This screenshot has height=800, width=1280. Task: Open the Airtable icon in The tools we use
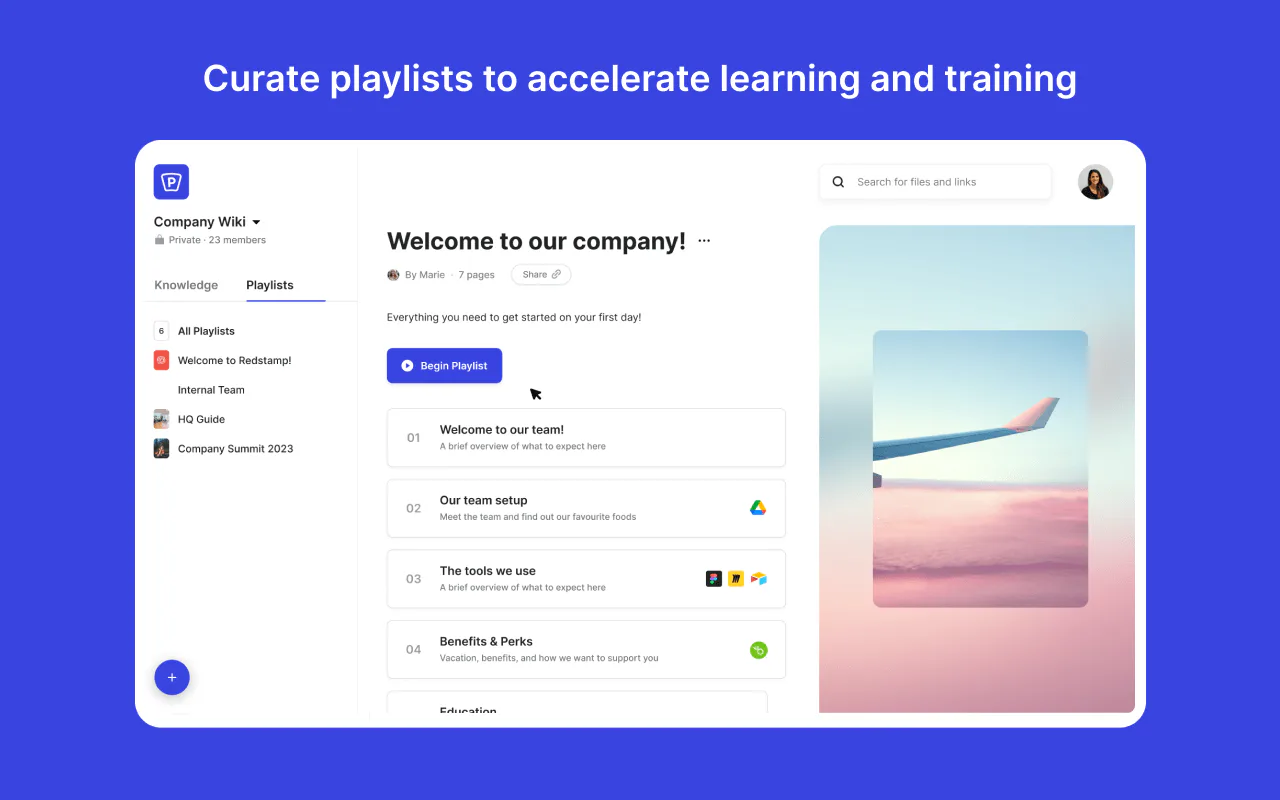point(758,578)
